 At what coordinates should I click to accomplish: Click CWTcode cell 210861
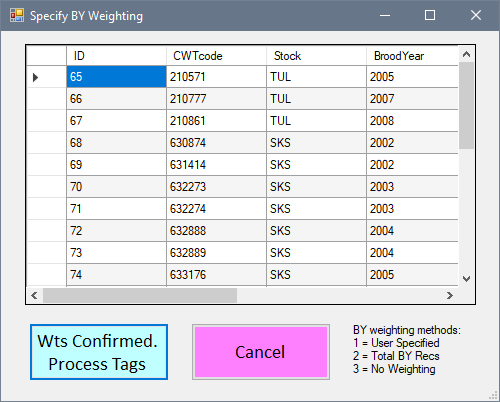[x=216, y=121]
